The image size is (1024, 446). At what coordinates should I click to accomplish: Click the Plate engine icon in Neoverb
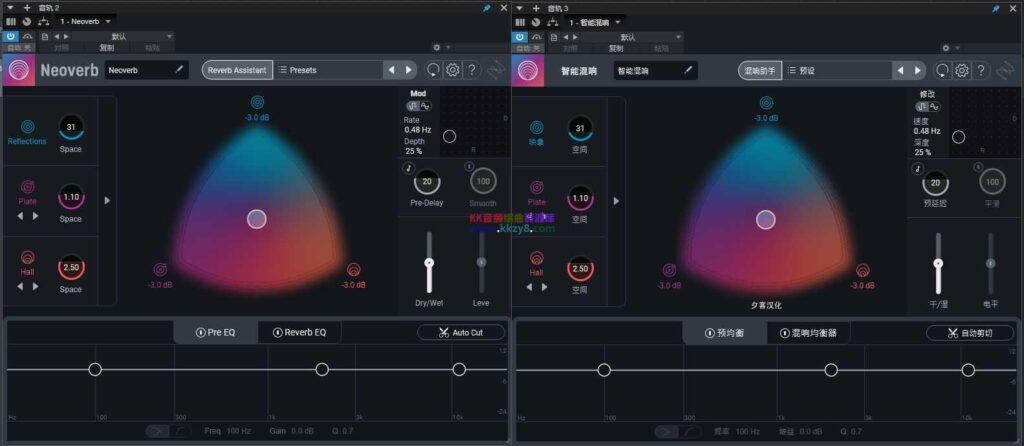(x=27, y=188)
